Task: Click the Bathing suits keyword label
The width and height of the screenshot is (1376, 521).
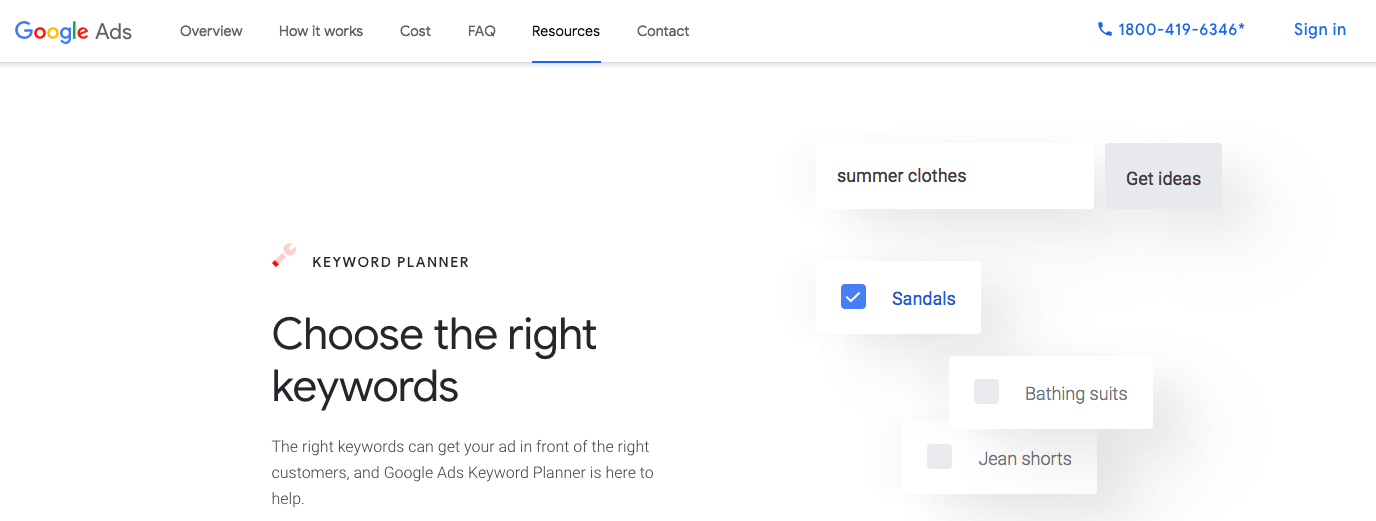Action: point(1076,394)
